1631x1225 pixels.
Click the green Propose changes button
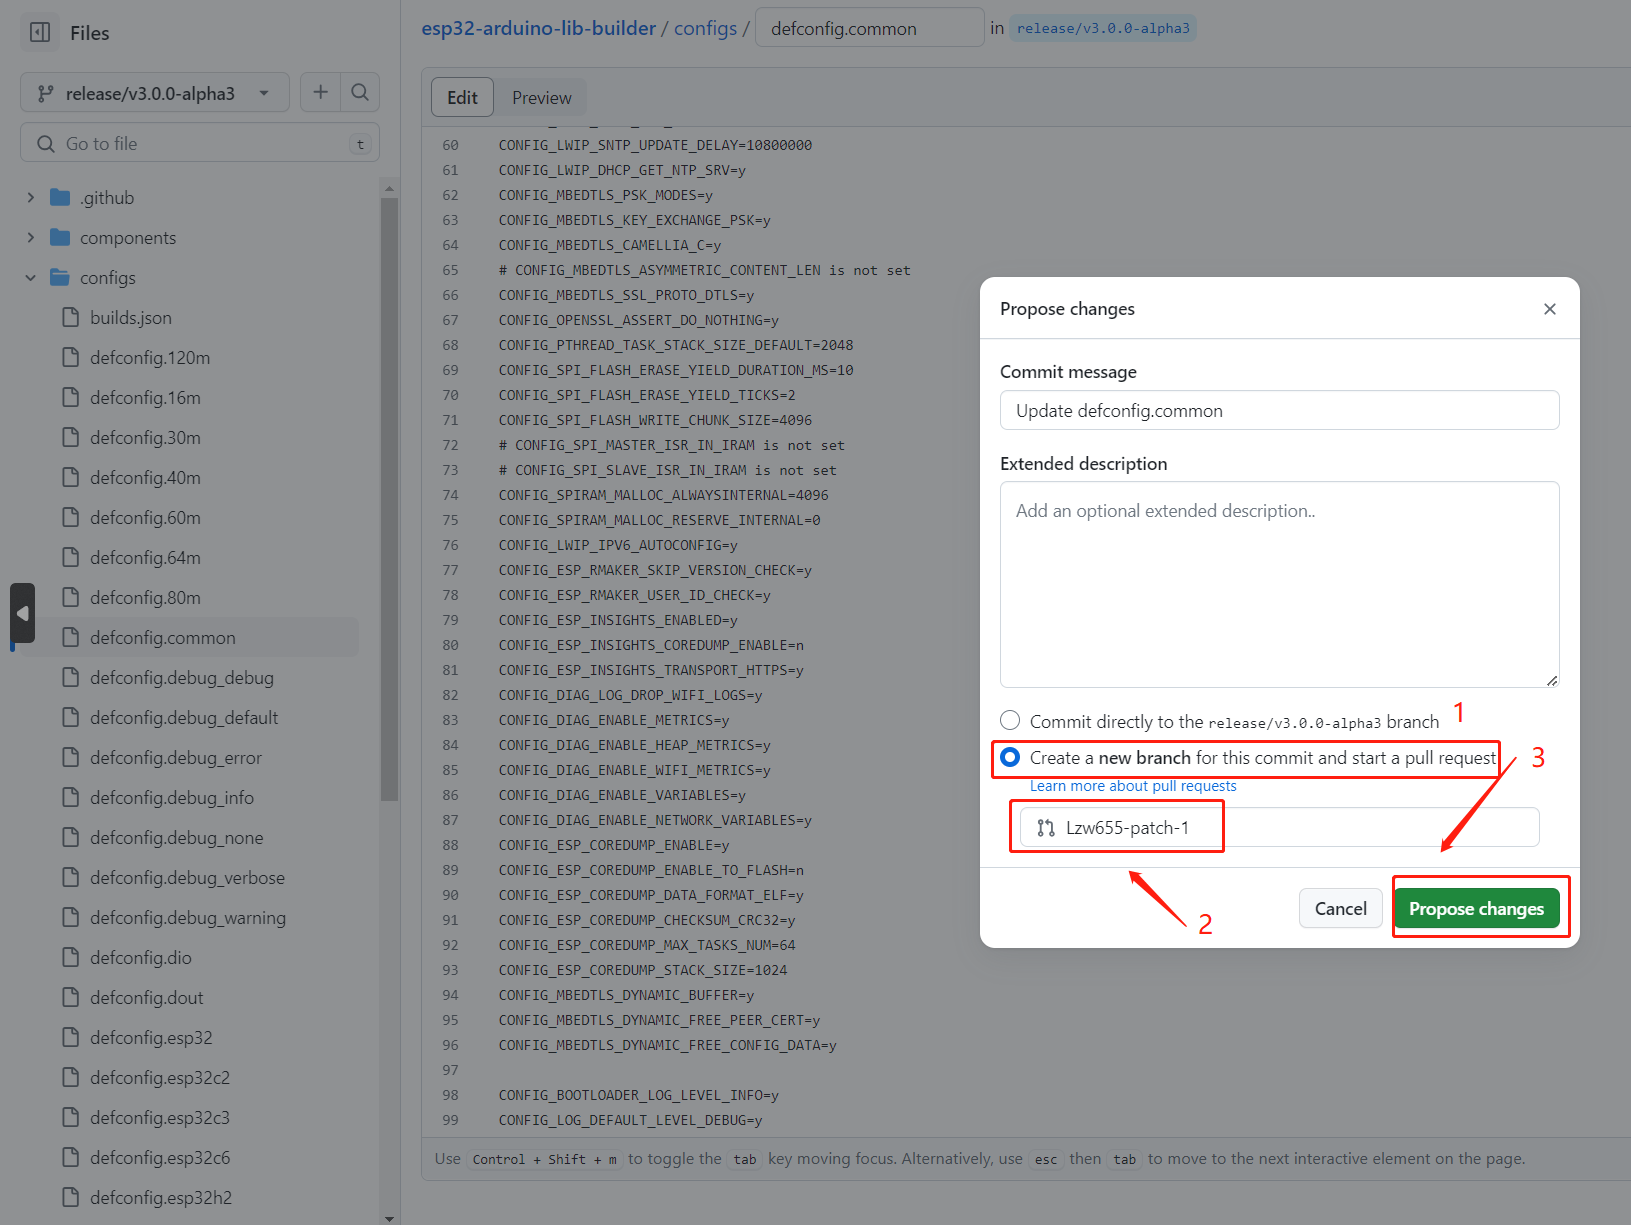(x=1476, y=908)
